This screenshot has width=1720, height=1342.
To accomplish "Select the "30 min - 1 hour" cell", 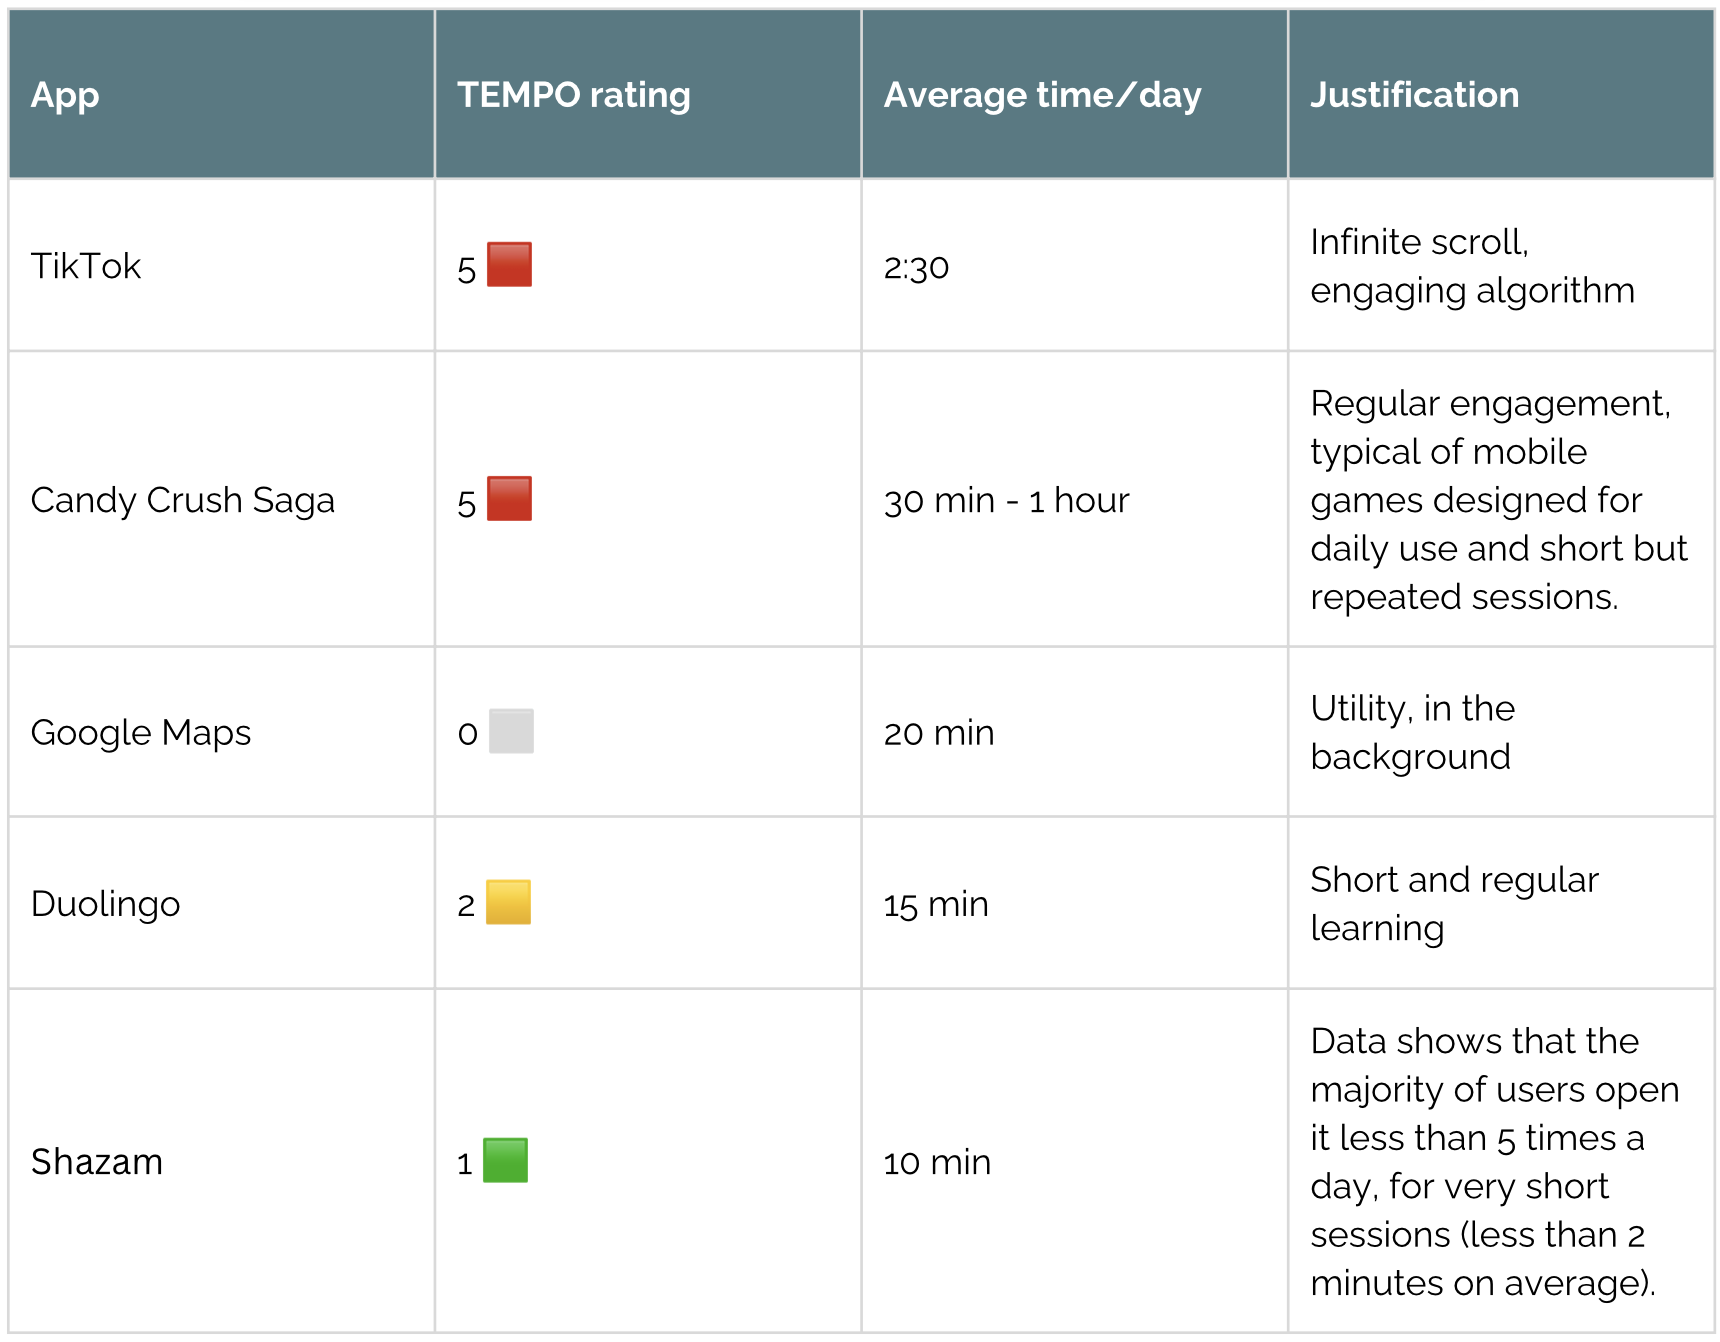I will 1006,500.
